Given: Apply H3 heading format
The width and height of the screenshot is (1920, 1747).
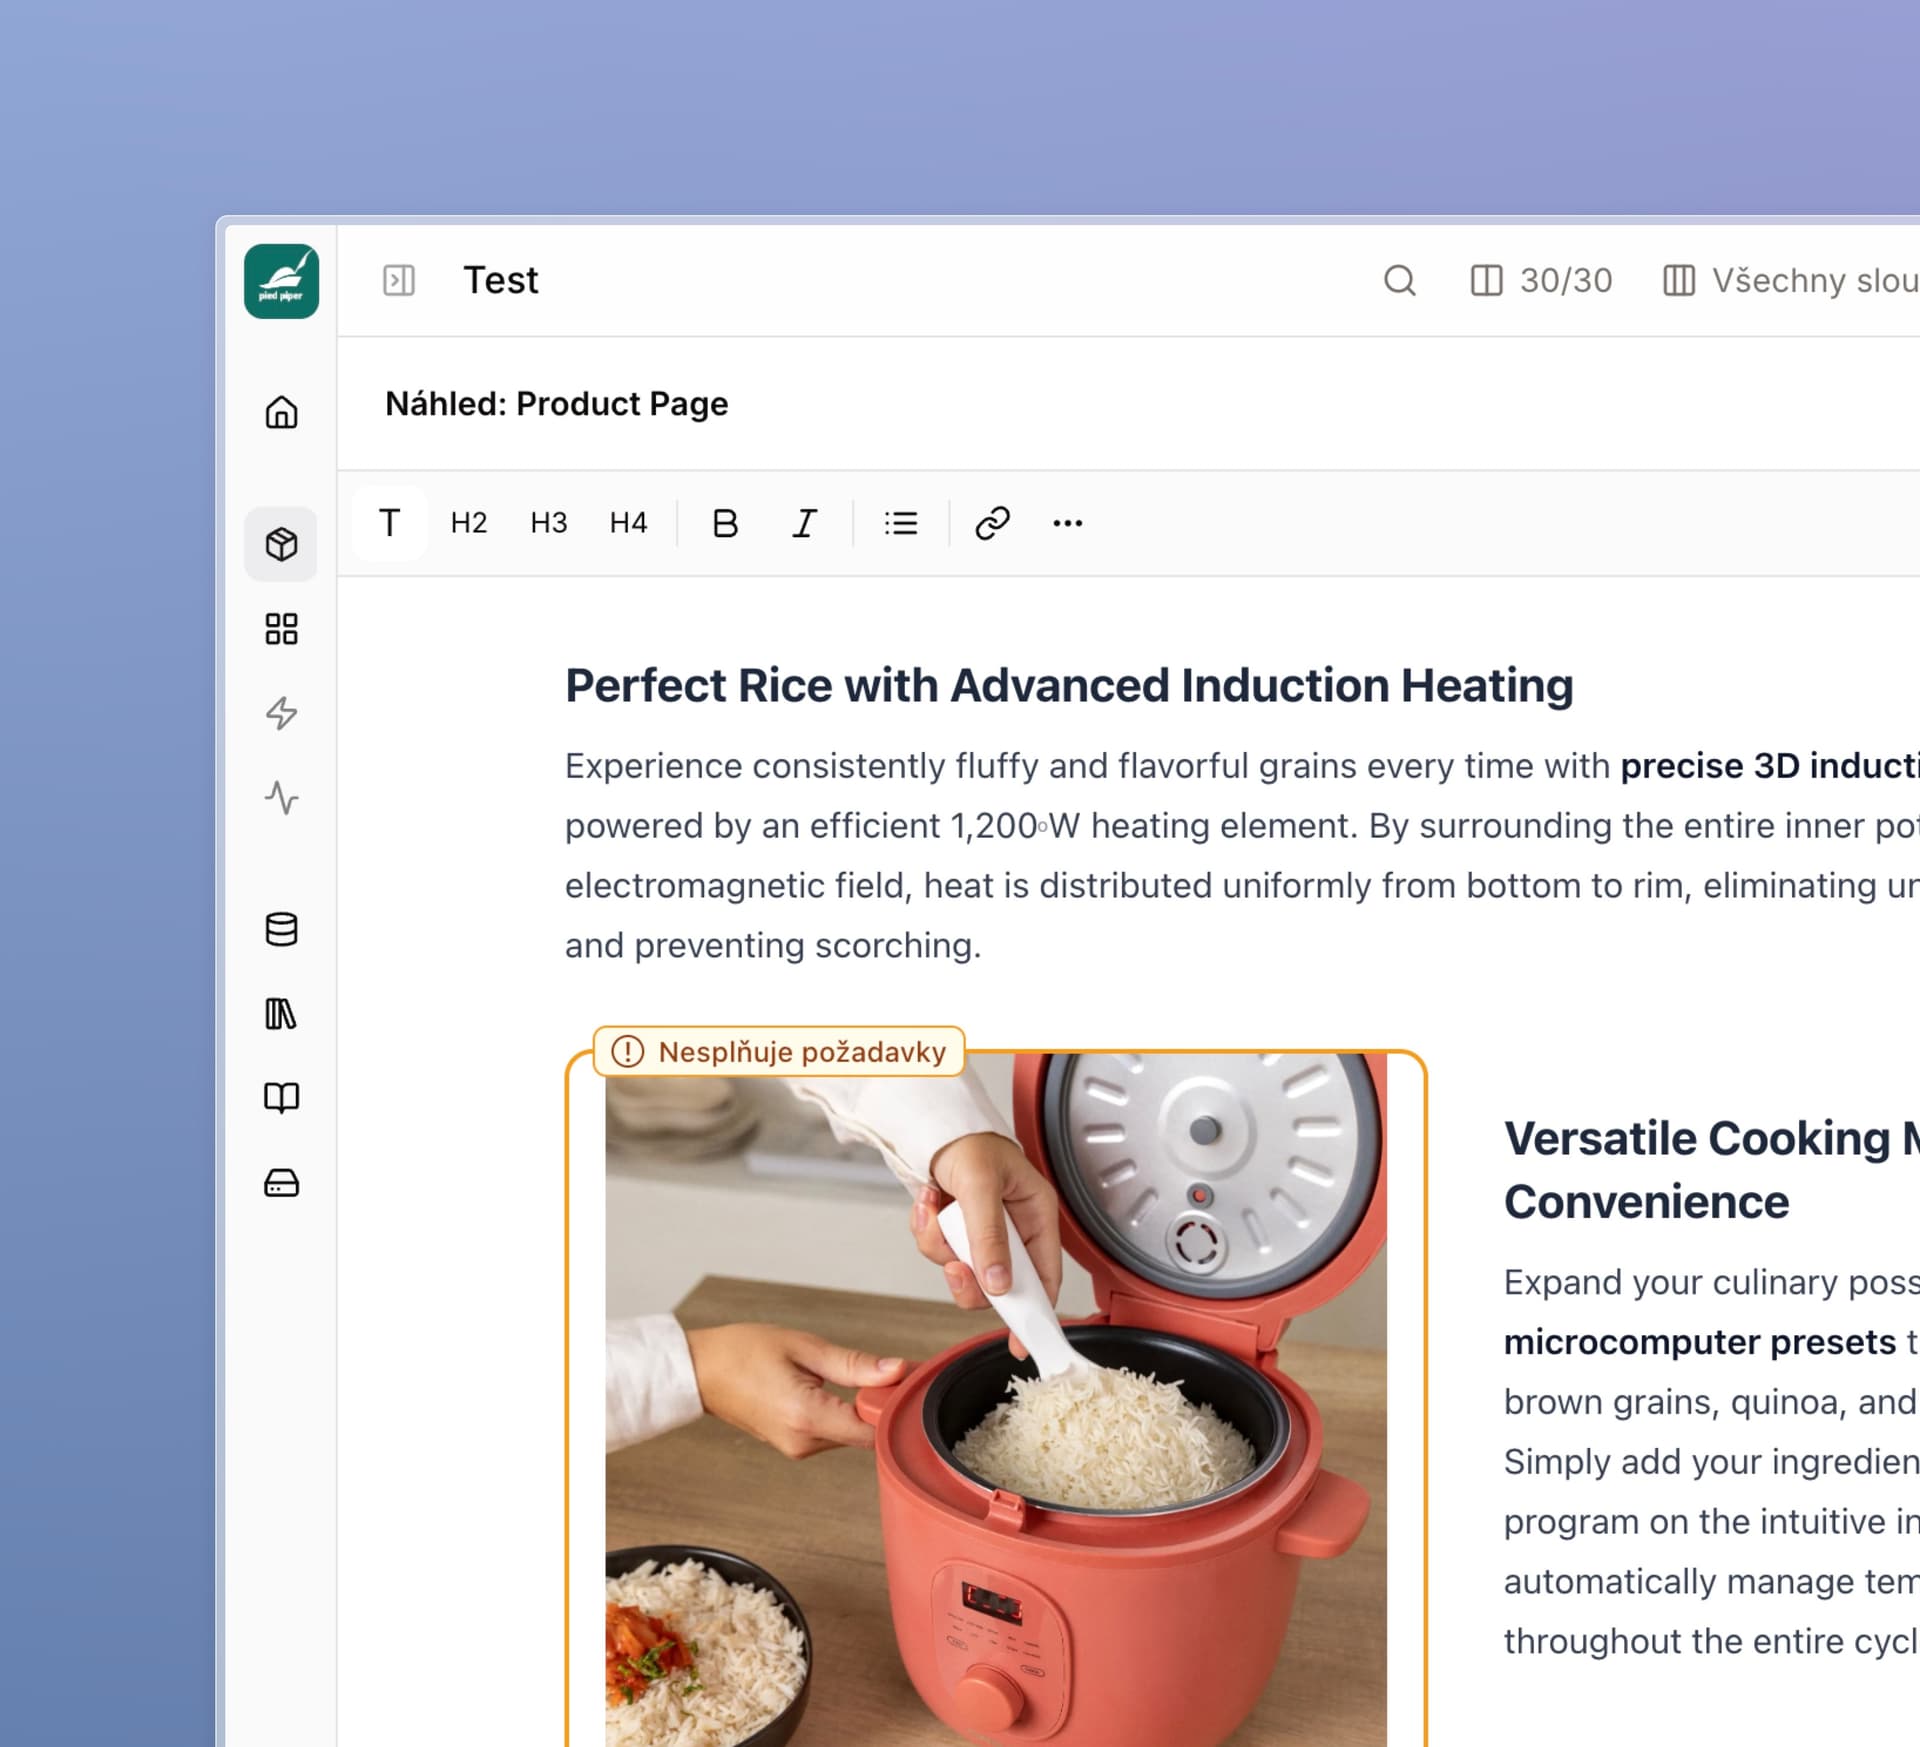Looking at the screenshot, I should 549,523.
